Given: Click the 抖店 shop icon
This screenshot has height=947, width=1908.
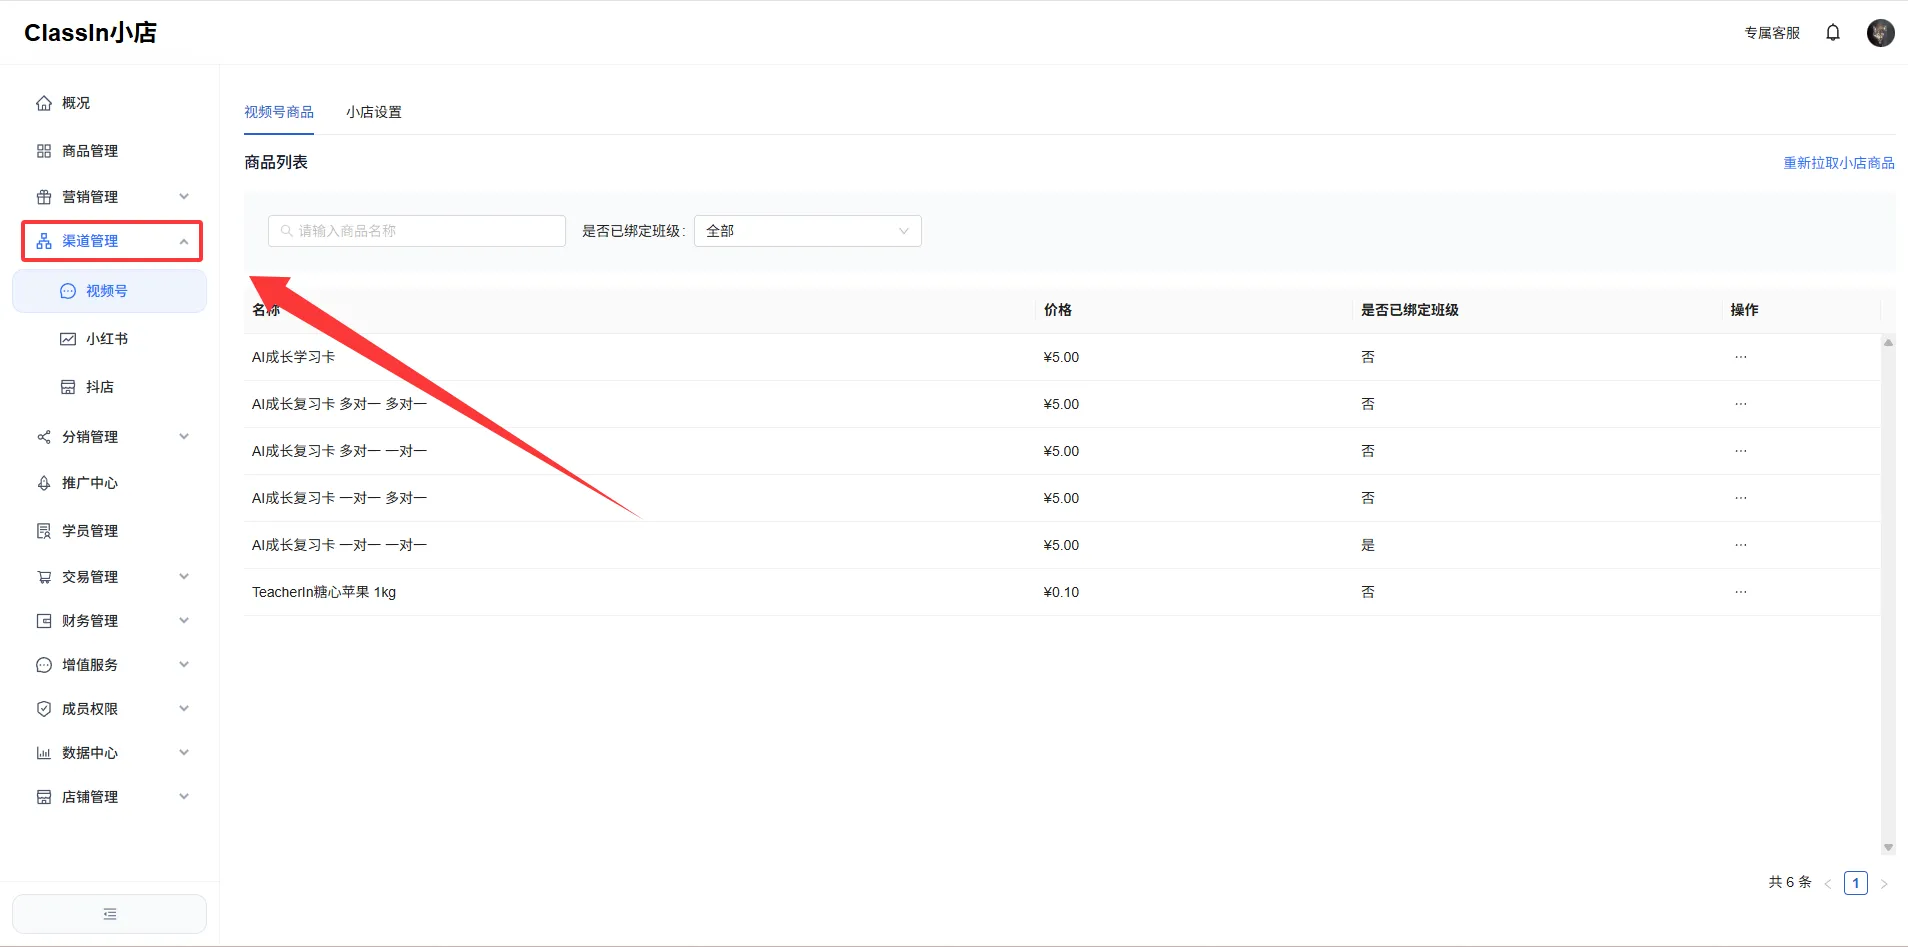Looking at the screenshot, I should coord(68,387).
